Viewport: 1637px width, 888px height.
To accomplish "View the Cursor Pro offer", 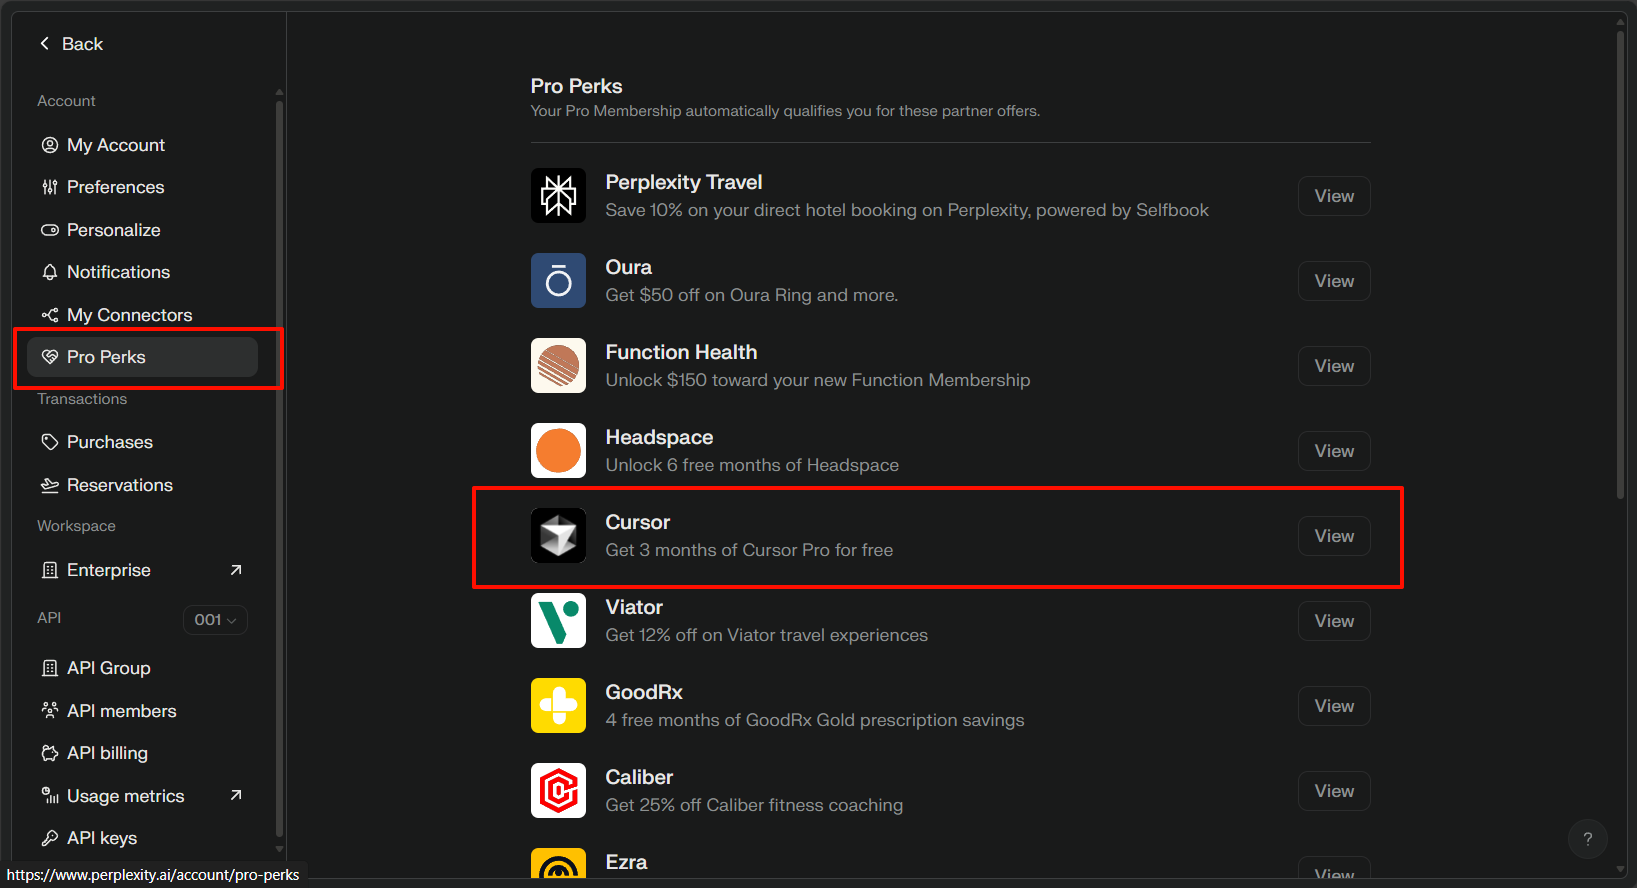I will (1334, 536).
